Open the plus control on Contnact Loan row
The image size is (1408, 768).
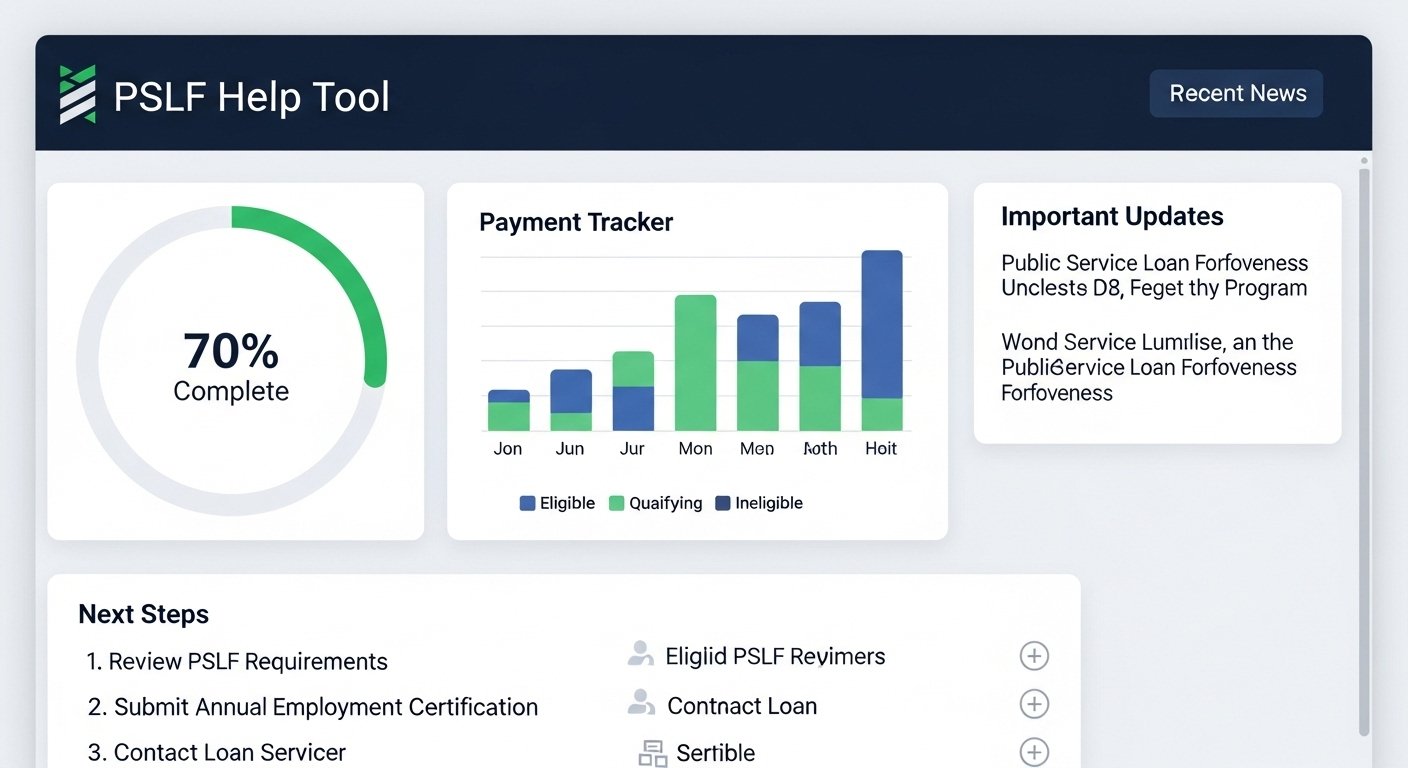click(x=1034, y=704)
